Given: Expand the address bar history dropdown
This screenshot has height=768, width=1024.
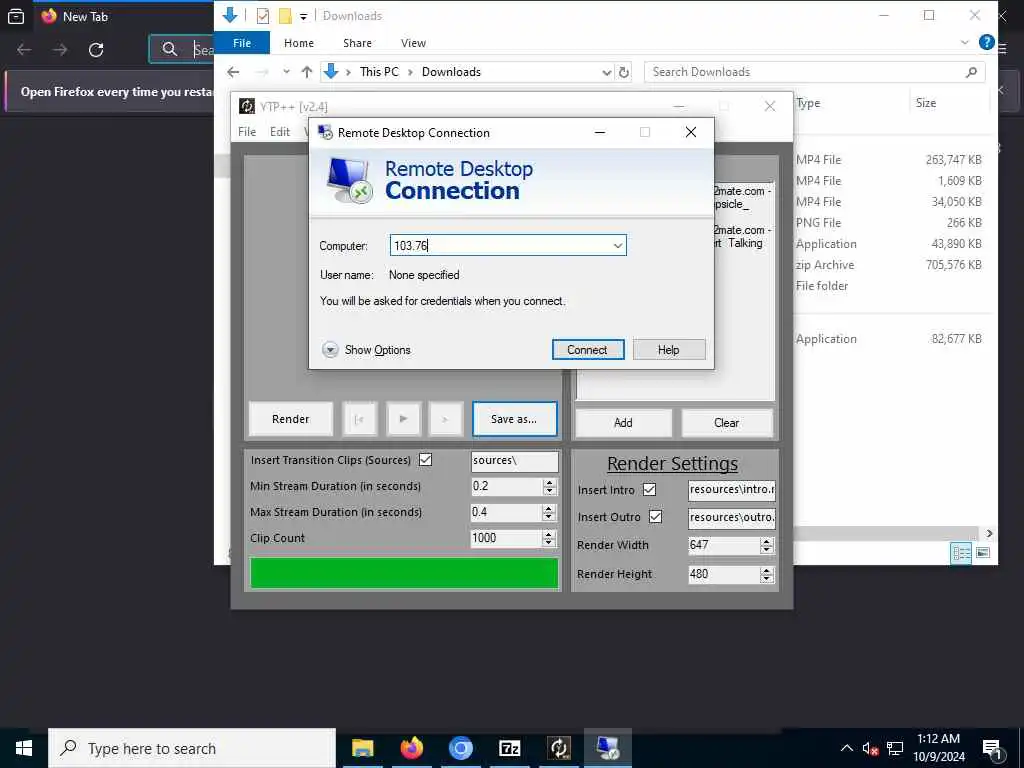Looking at the screenshot, I should coord(607,72).
